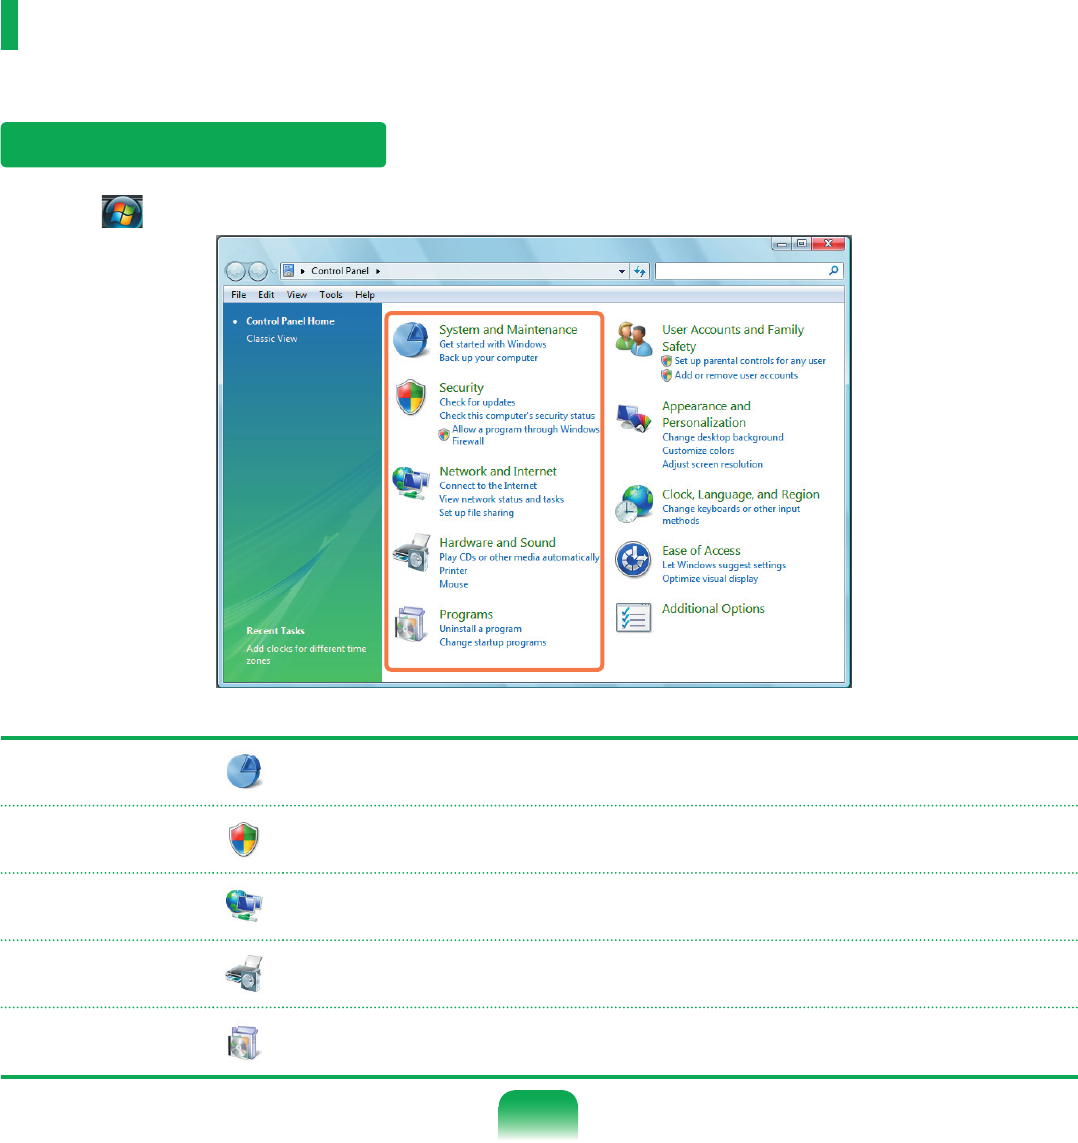Click Adjust screen resolution link
The width and height of the screenshot is (1078, 1143).
712,464
